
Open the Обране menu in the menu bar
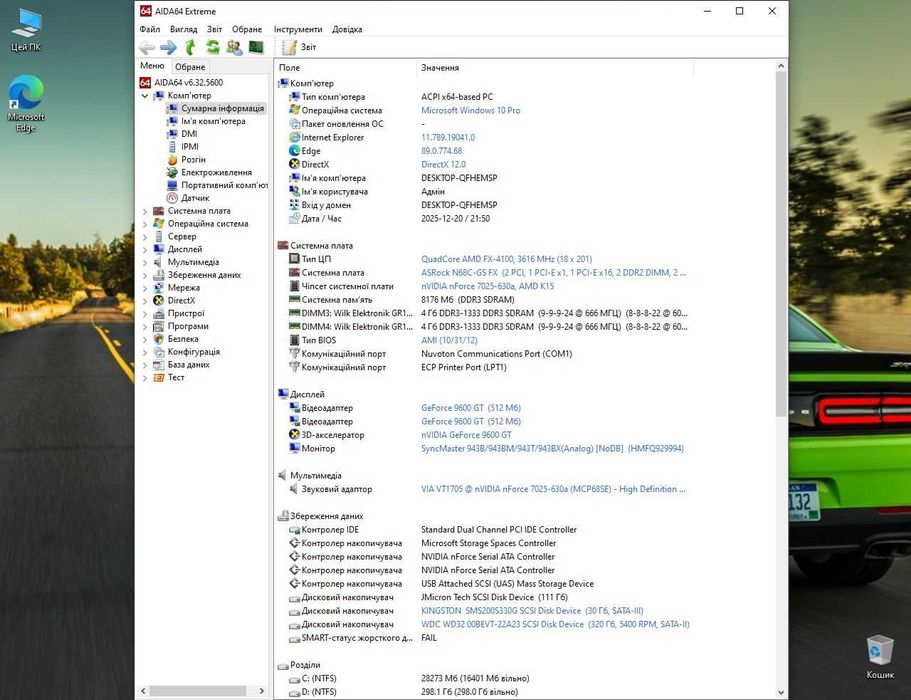pyautogui.click(x=247, y=29)
